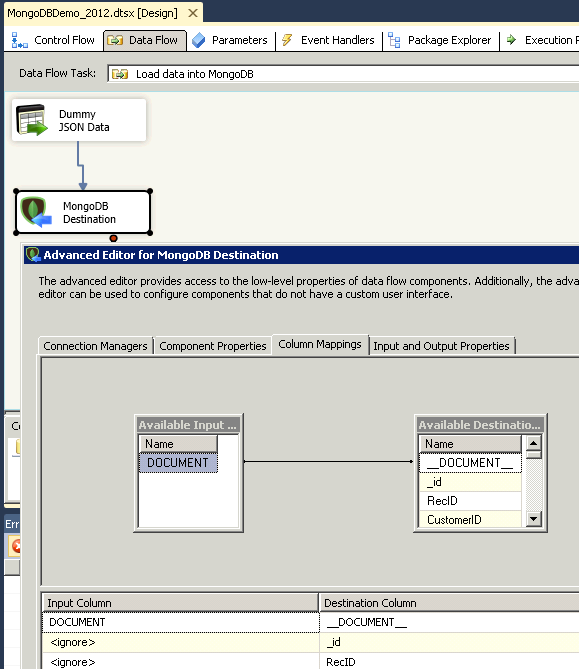Switch to the Data Flow tab
579x669 pixels.
coord(145,40)
